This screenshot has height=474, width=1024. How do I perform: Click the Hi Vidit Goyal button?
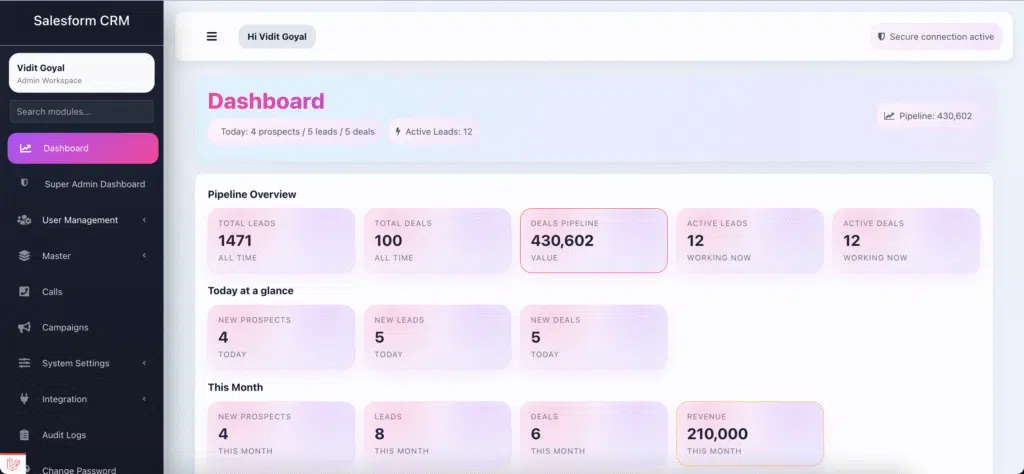277,37
